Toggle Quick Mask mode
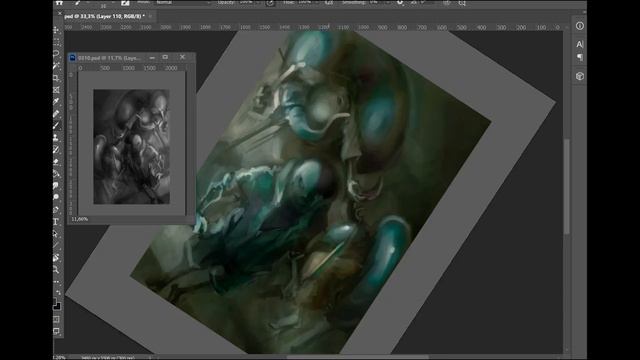Viewport: 640px width, 360px height. point(56,319)
